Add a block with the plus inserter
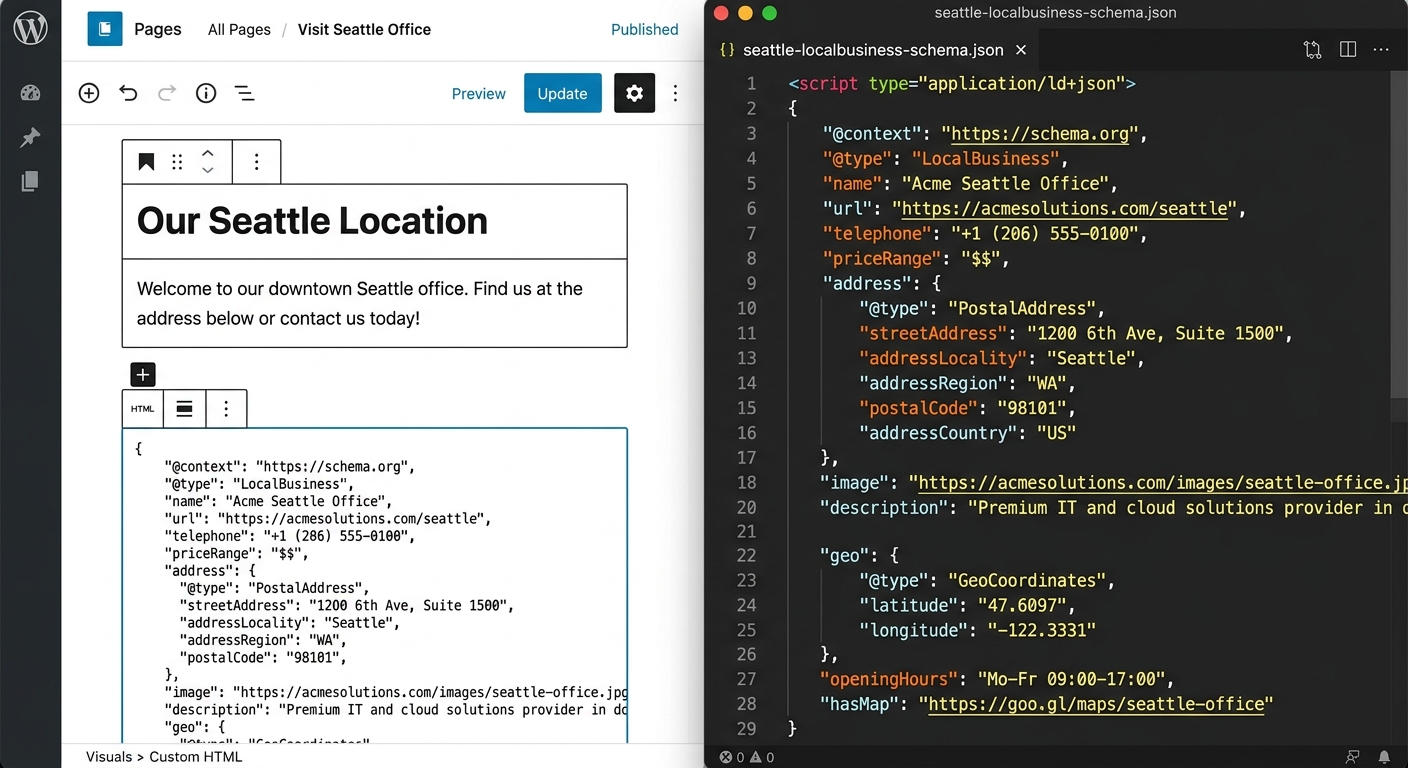Image resolution: width=1408 pixels, height=768 pixels. point(89,93)
